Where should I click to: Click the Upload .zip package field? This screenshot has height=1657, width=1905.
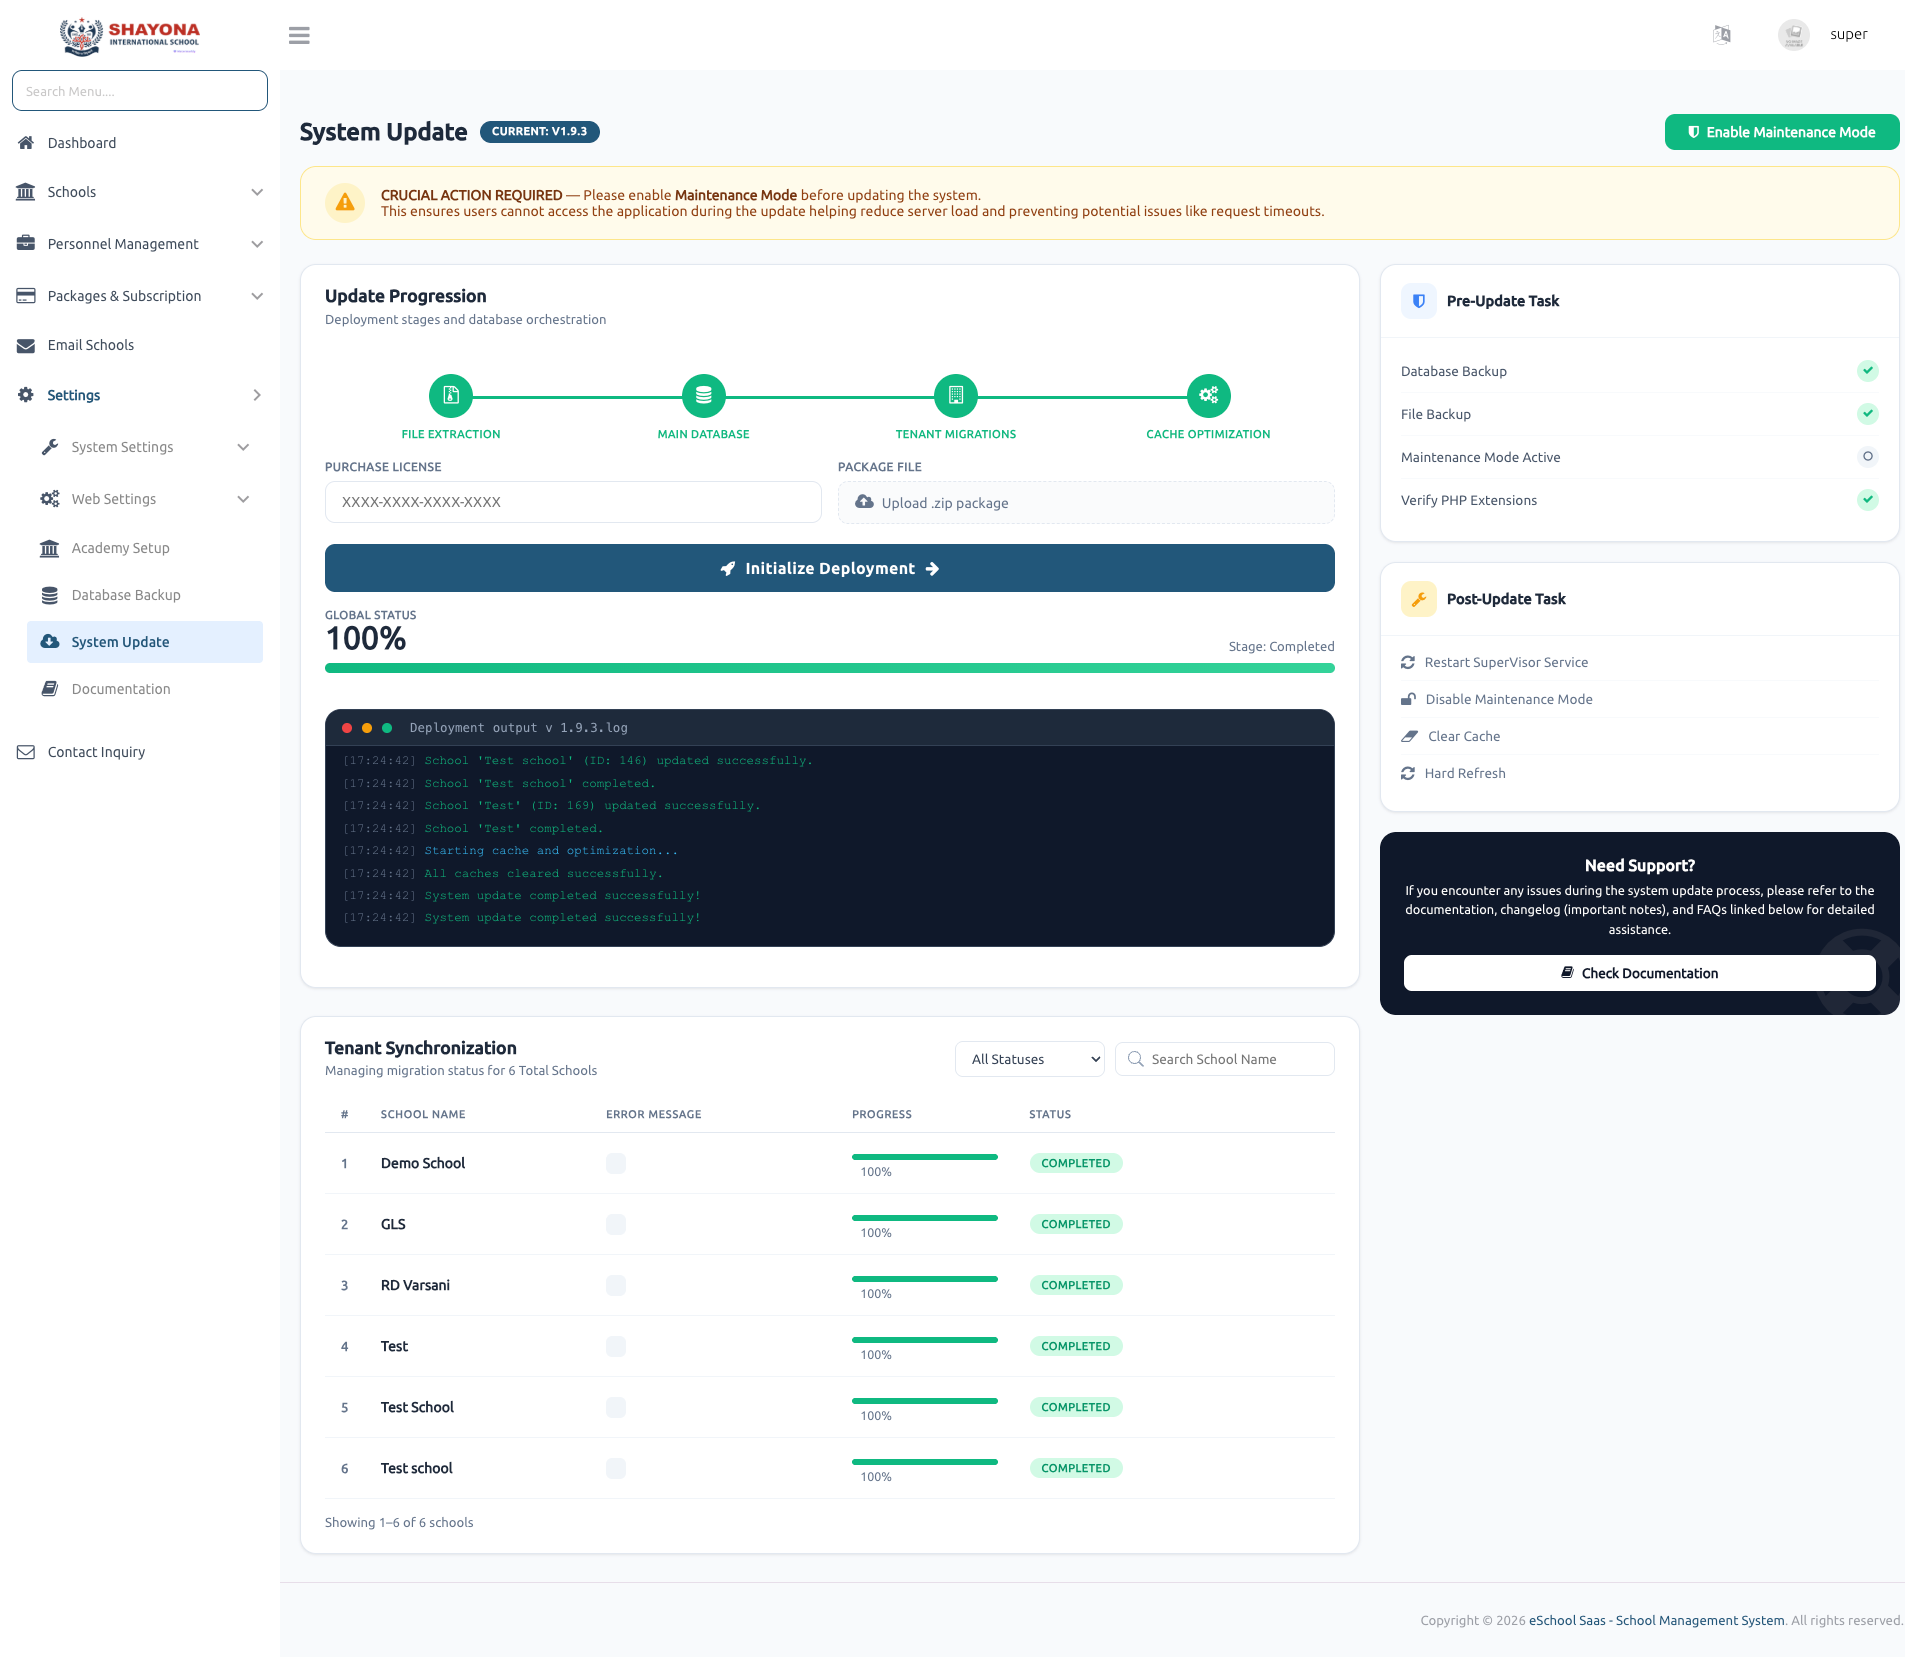click(x=1086, y=502)
